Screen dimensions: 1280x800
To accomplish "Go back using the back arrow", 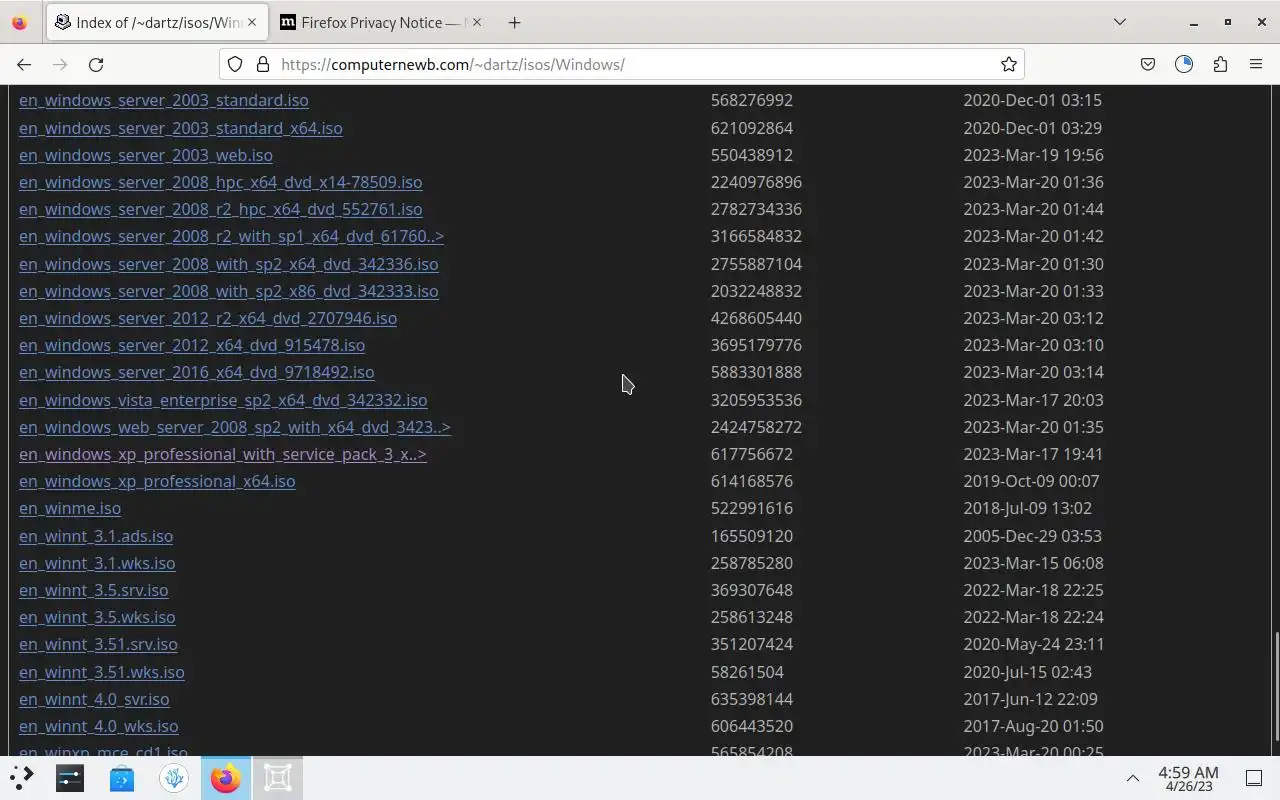I will coord(24,64).
